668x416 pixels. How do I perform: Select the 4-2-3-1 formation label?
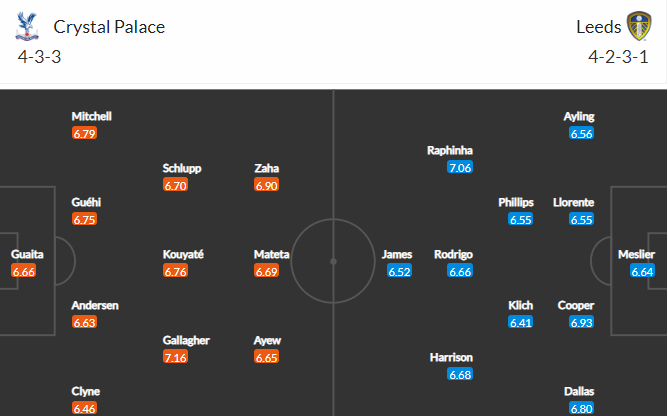pyautogui.click(x=618, y=57)
